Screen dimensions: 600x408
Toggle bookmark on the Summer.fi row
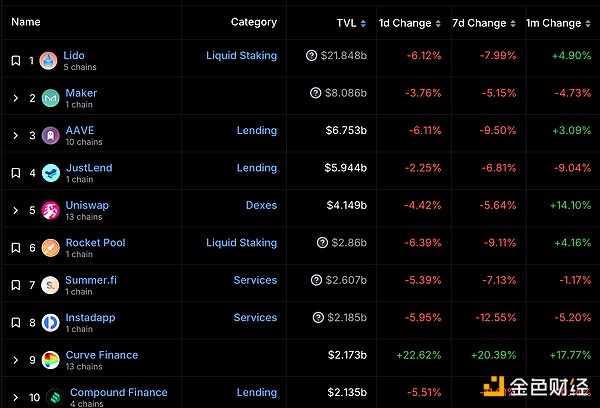point(15,285)
